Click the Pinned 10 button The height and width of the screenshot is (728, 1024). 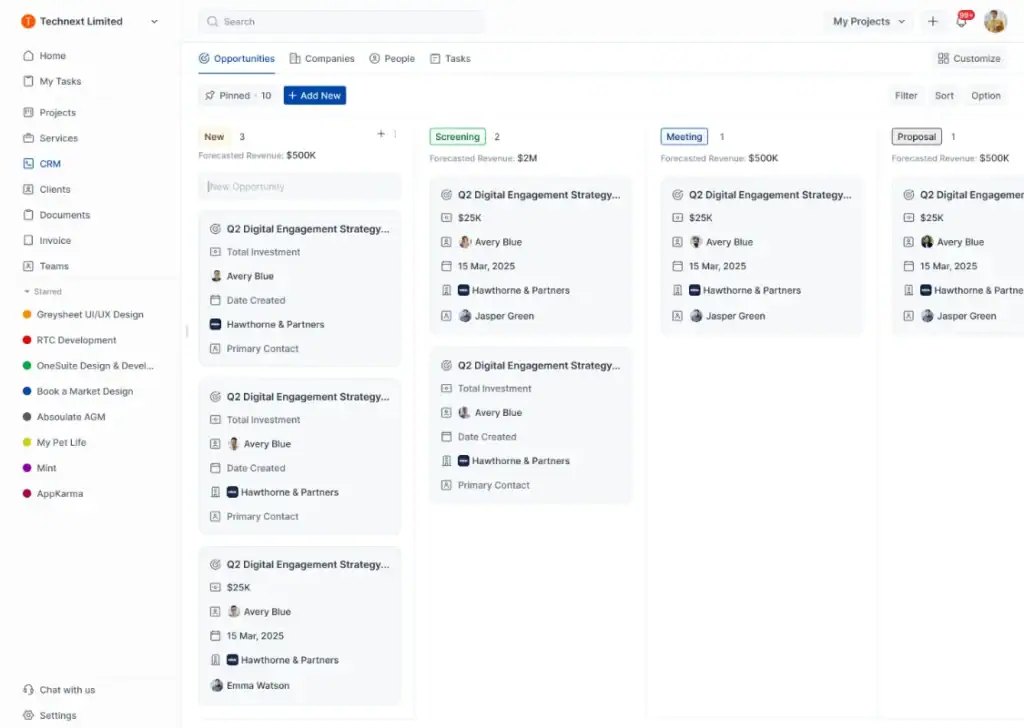tap(237, 95)
